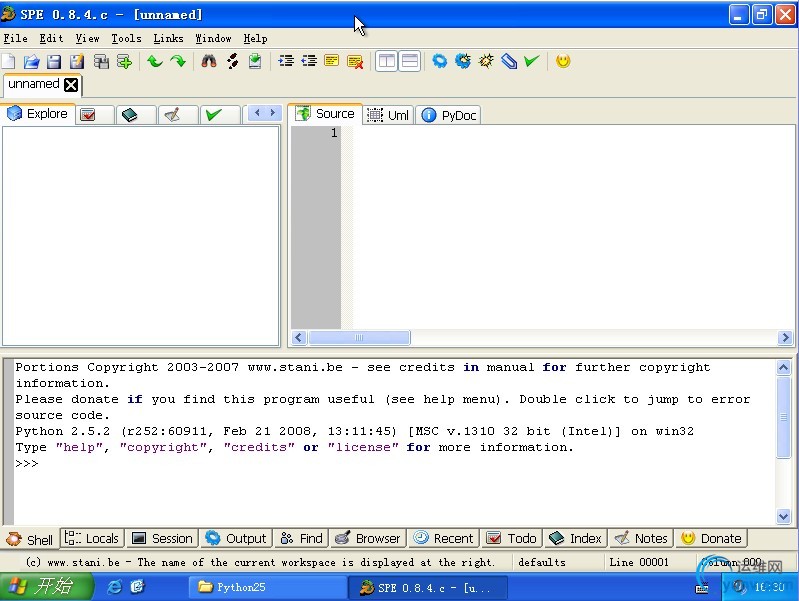Image resolution: width=799 pixels, height=601 pixels.
Task: Open the Browser bottom tab
Action: point(368,538)
